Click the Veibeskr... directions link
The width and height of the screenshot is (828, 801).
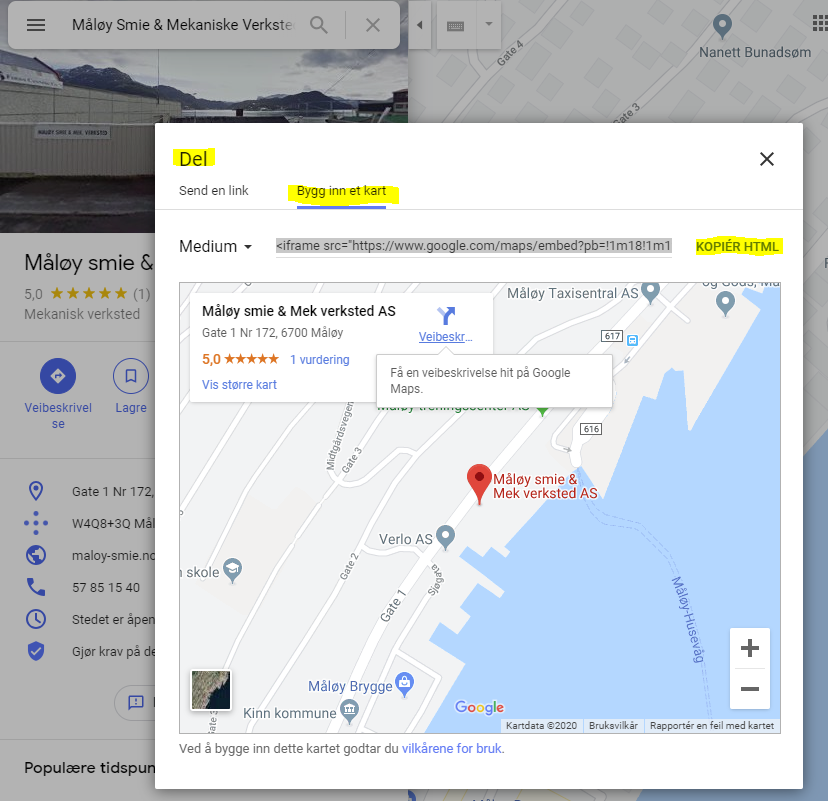pos(445,337)
